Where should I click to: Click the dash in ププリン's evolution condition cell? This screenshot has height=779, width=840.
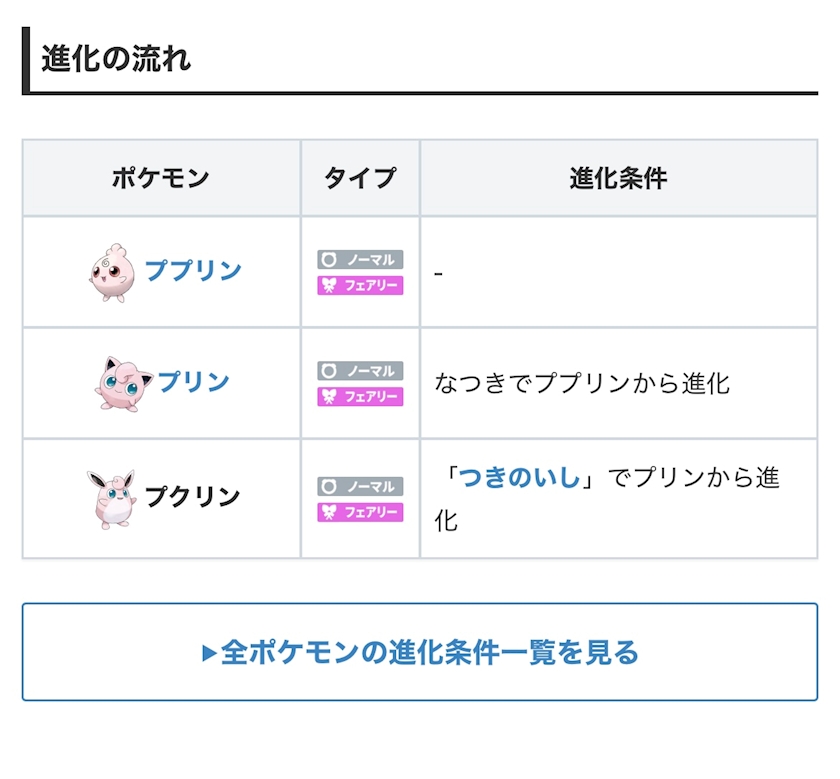point(438,273)
